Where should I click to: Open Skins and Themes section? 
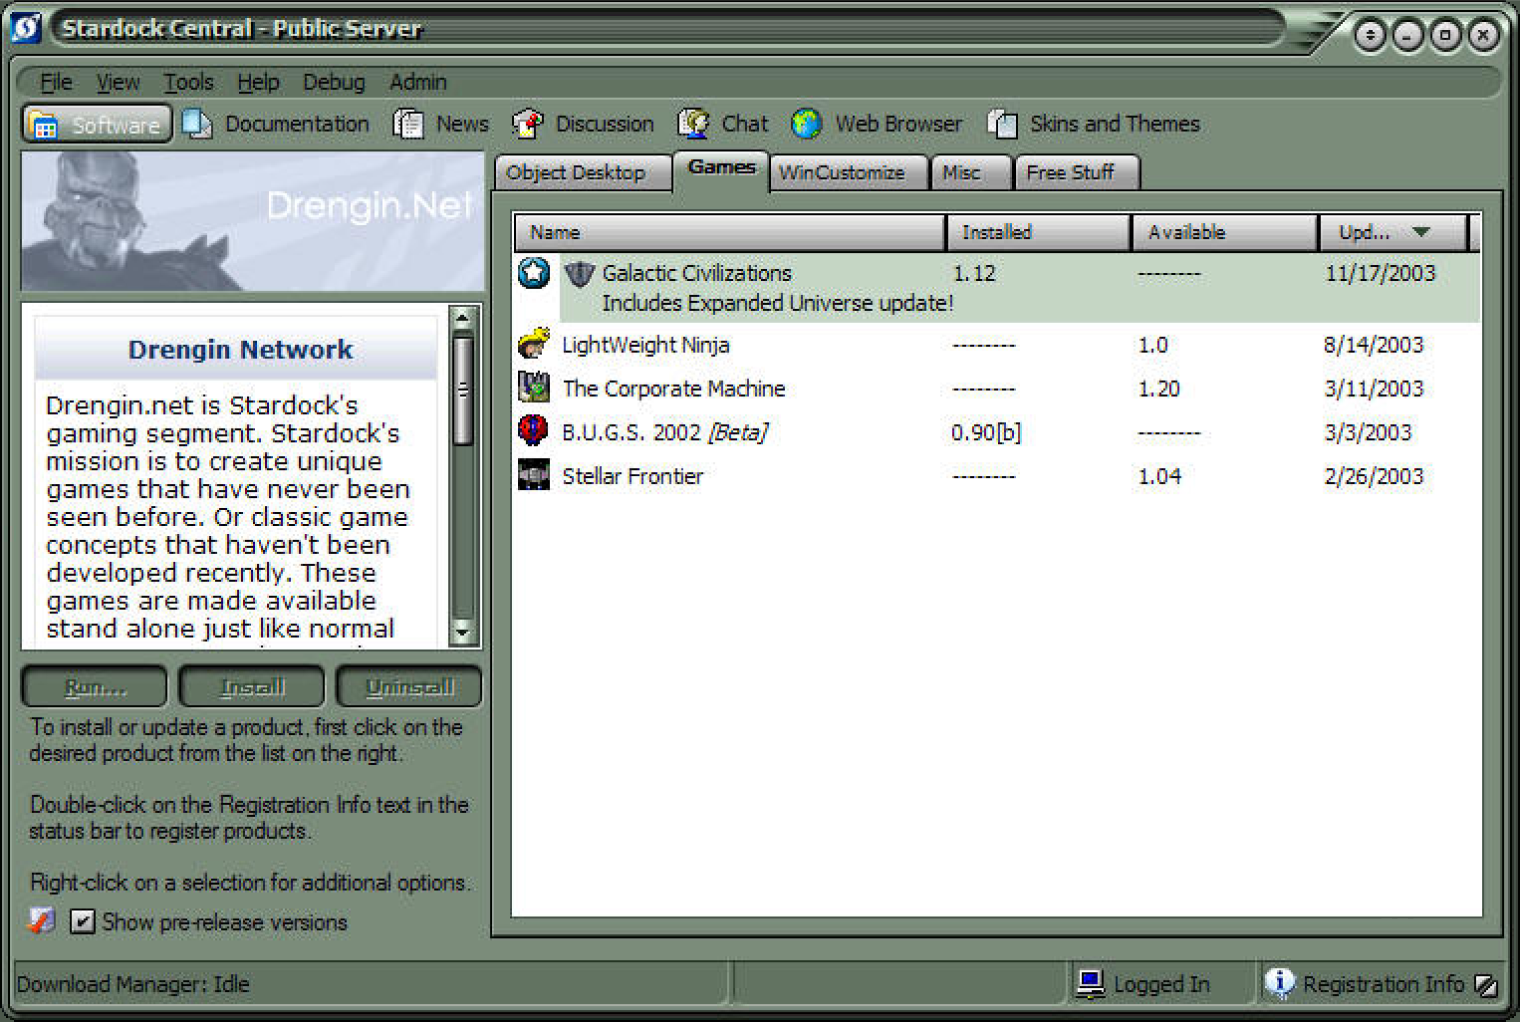pyautogui.click(x=1094, y=124)
